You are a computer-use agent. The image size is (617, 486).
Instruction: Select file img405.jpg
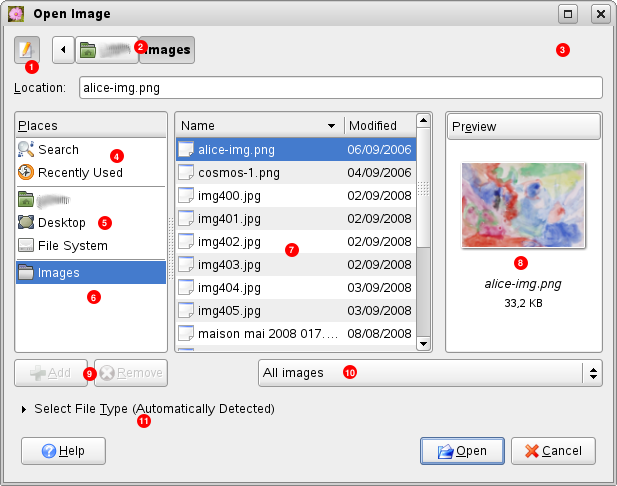[296, 310]
